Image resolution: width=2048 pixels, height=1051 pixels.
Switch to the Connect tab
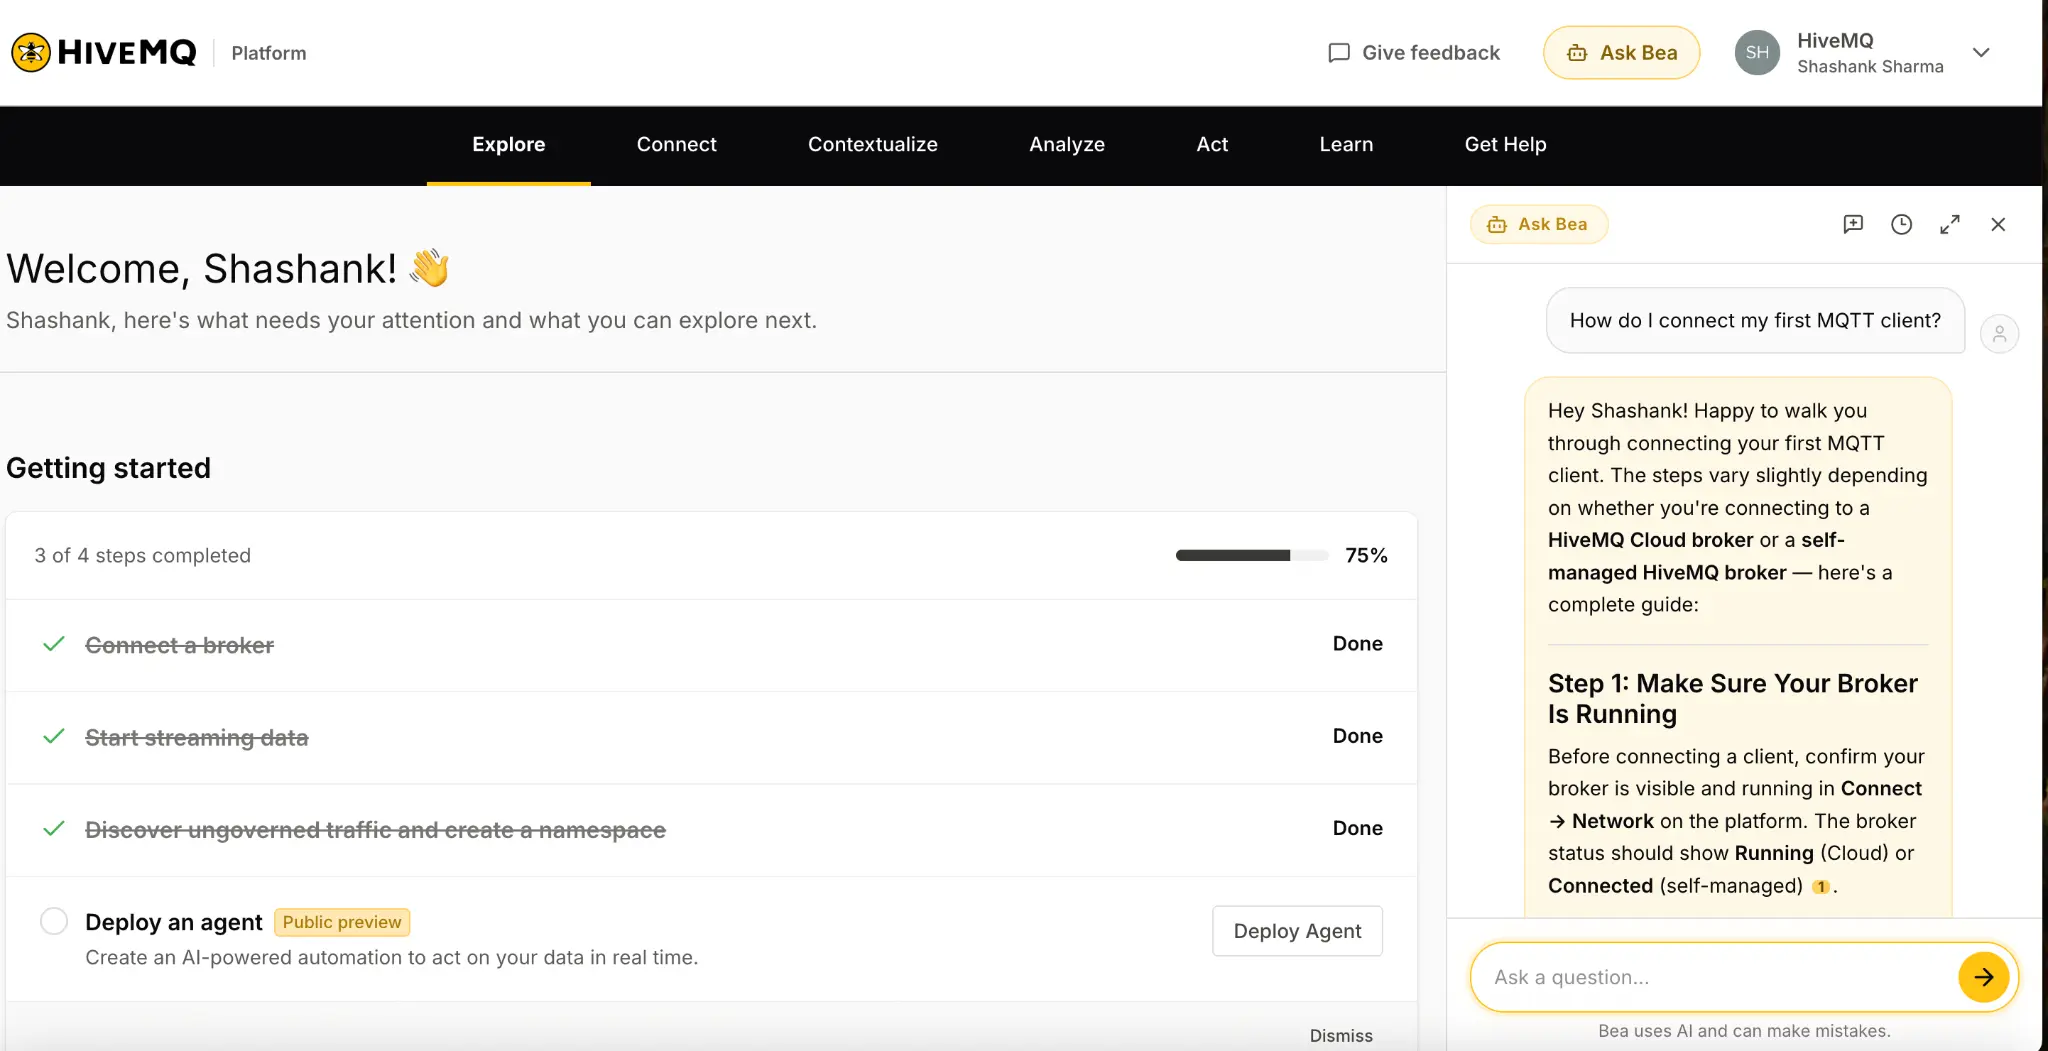tap(677, 144)
